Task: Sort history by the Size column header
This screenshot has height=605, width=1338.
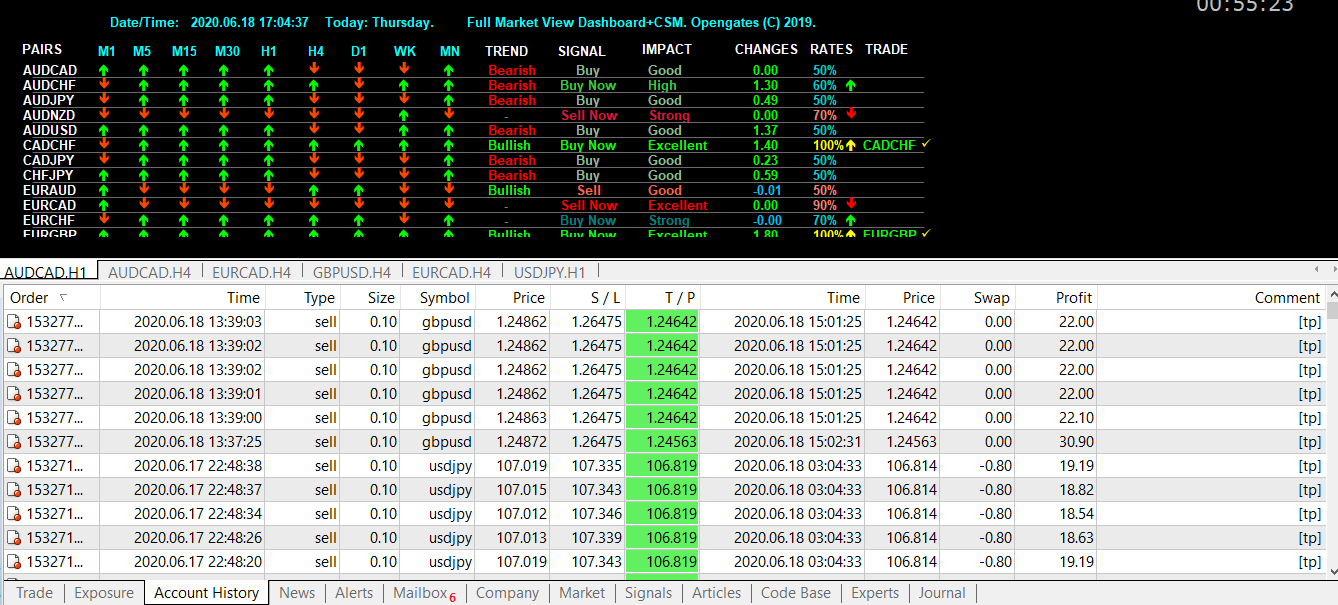Action: click(370, 297)
